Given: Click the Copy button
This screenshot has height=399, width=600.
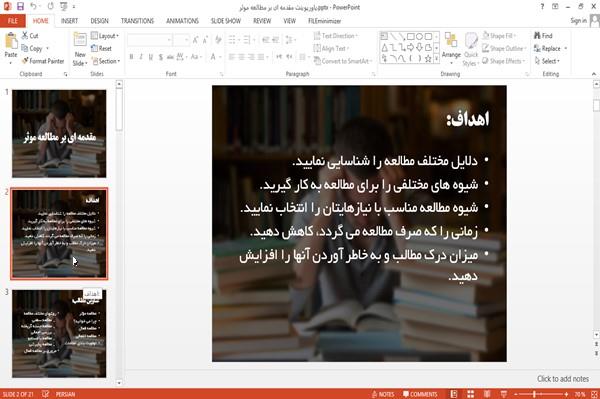Looking at the screenshot, I should pos(32,48).
